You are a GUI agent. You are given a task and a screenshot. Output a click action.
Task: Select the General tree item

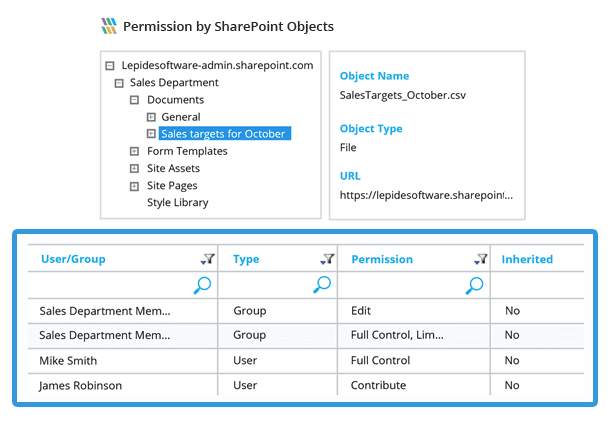181,117
